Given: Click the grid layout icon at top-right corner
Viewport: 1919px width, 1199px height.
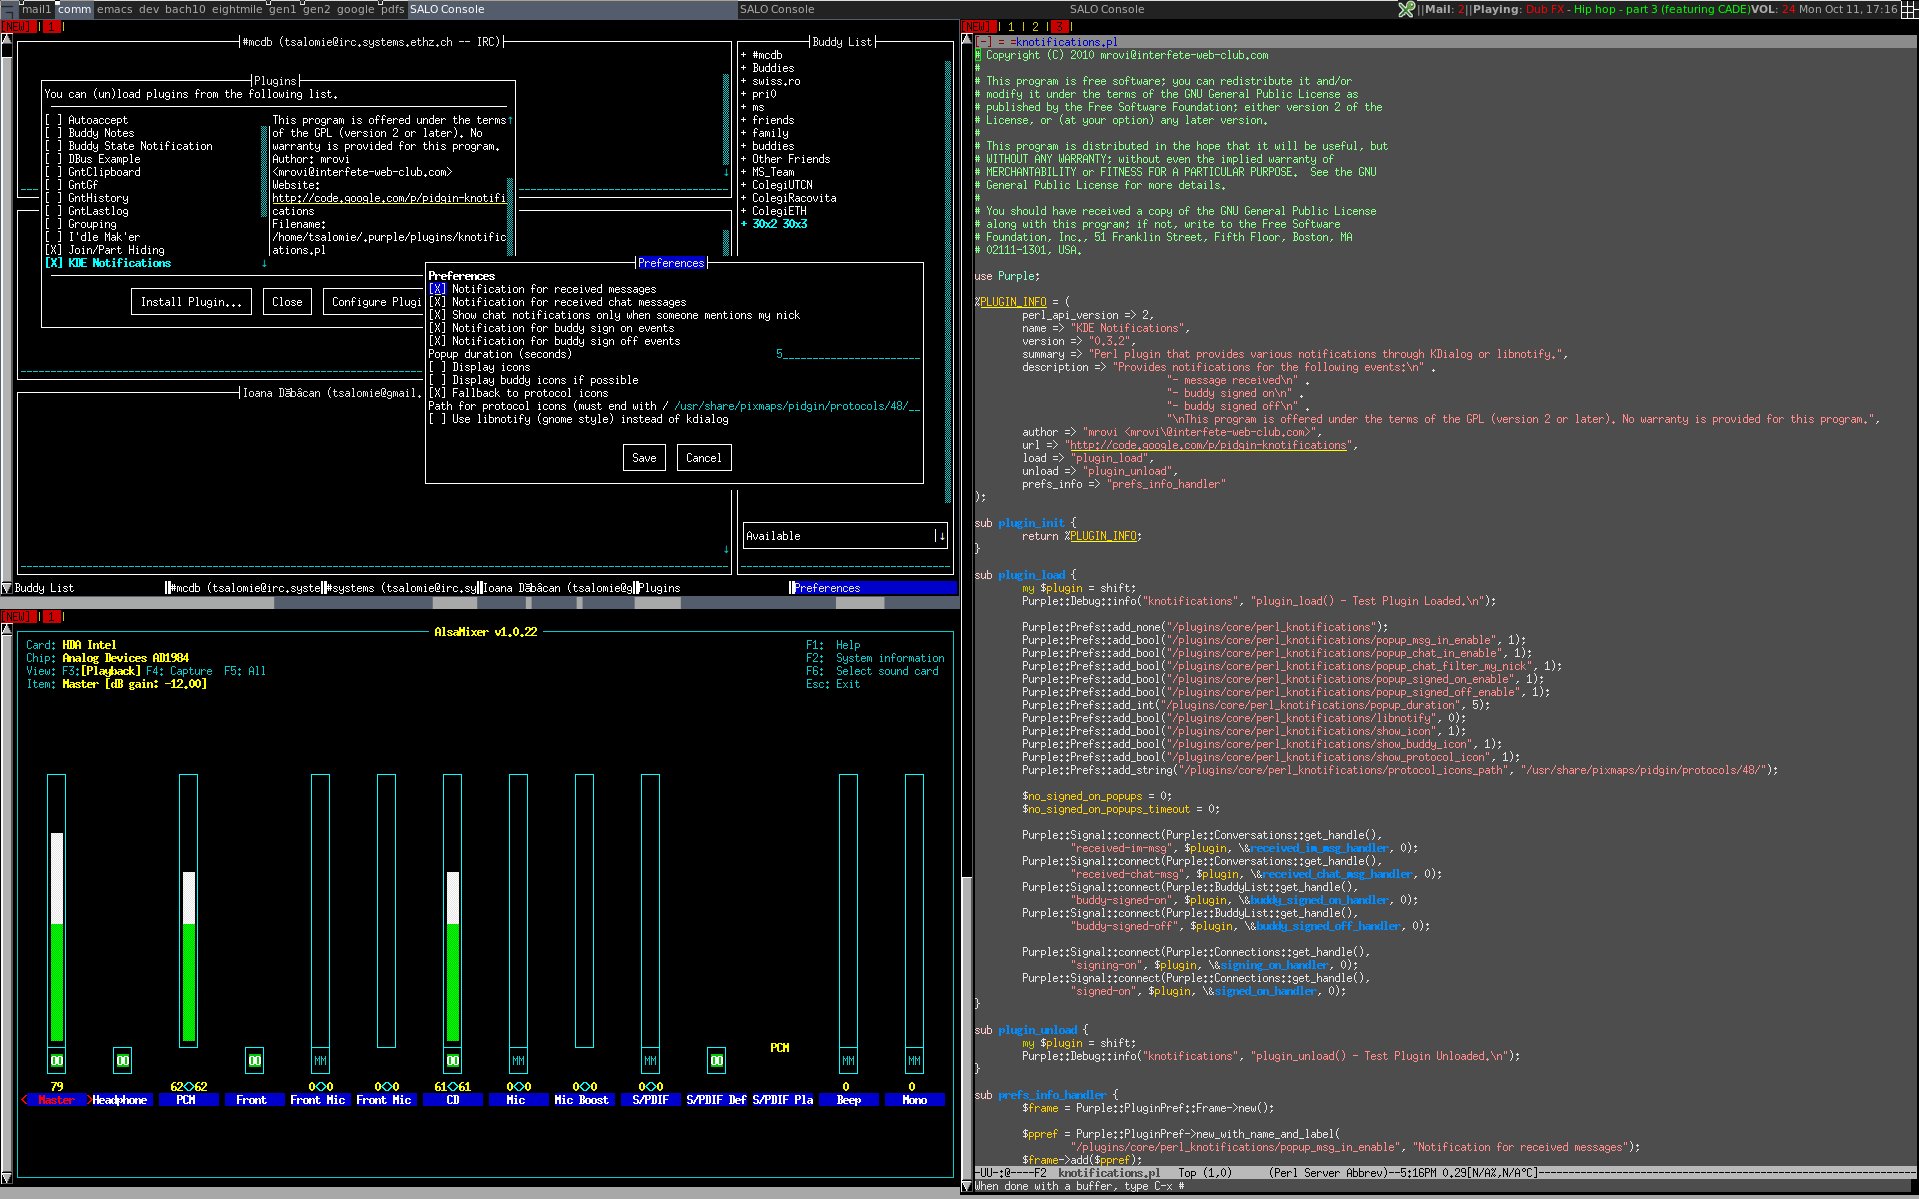Looking at the screenshot, I should (1909, 9).
